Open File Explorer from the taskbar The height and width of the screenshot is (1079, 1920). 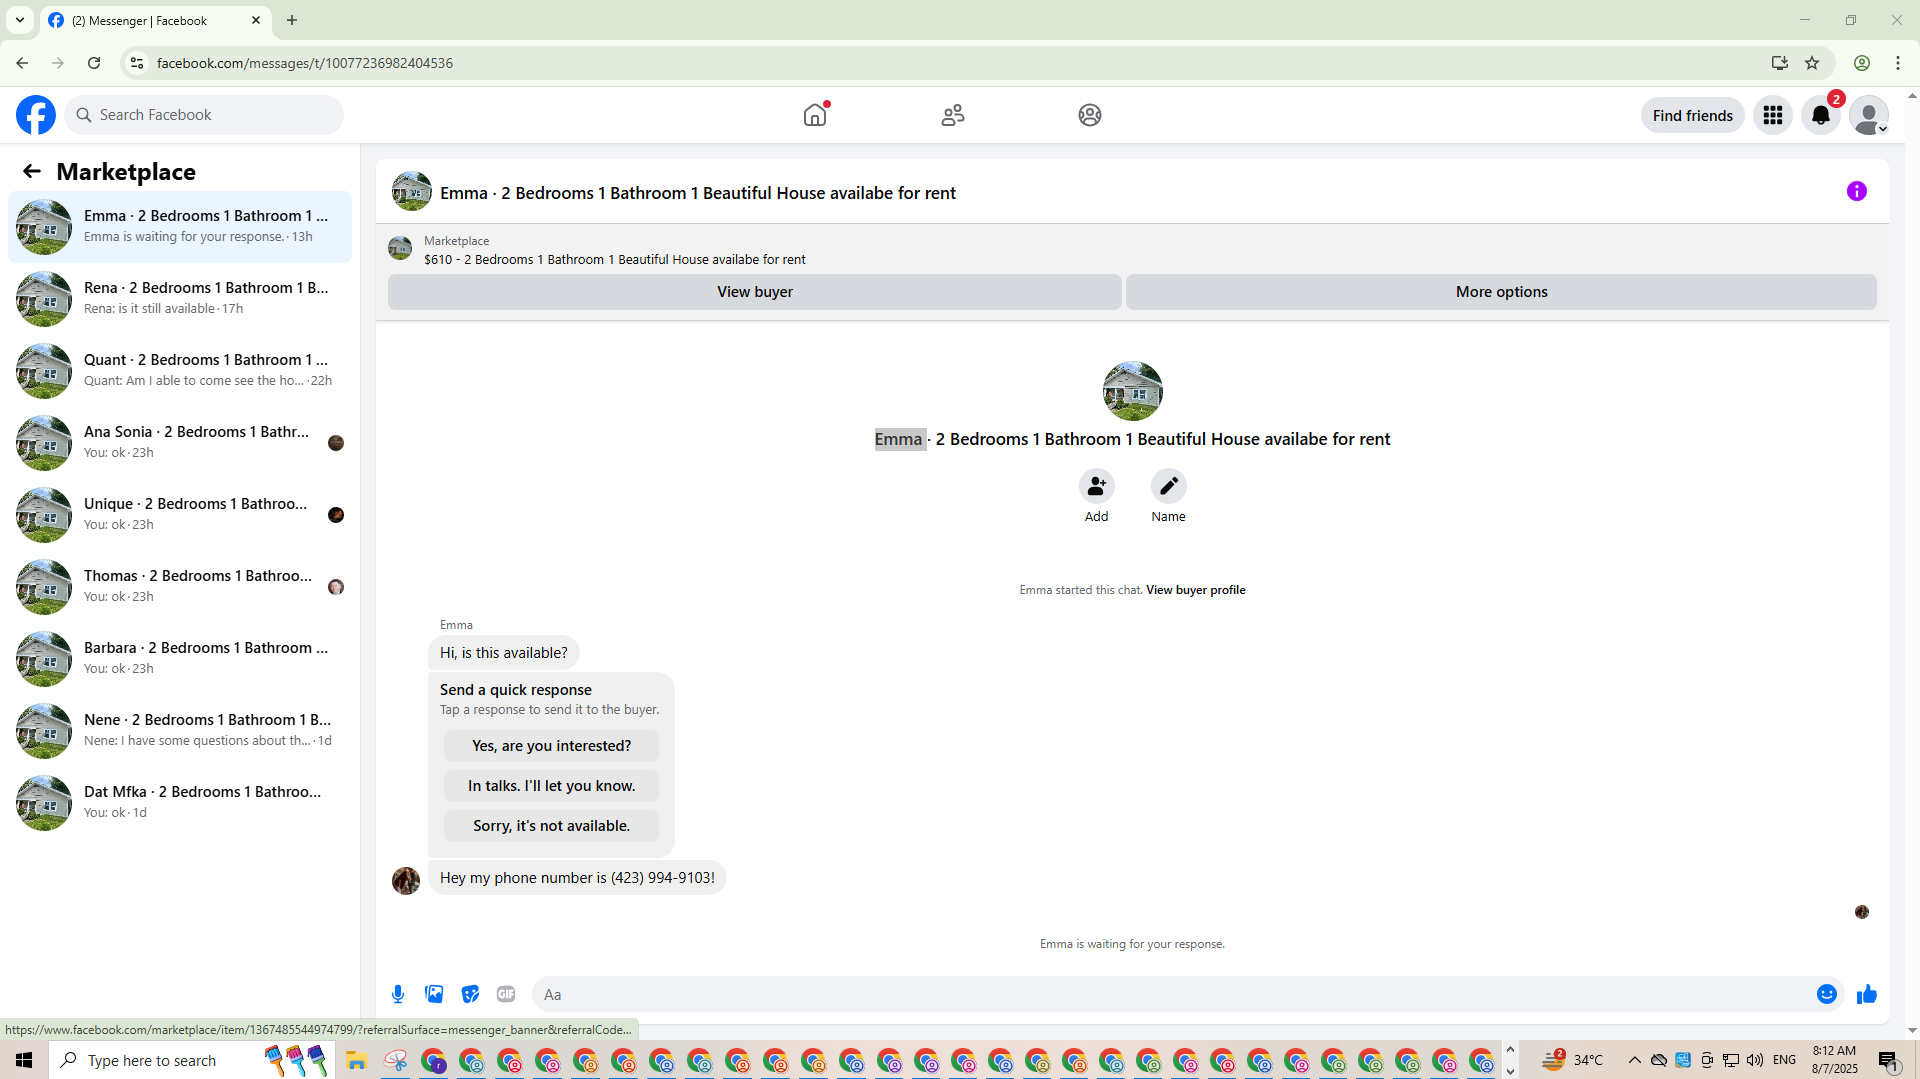click(357, 1060)
